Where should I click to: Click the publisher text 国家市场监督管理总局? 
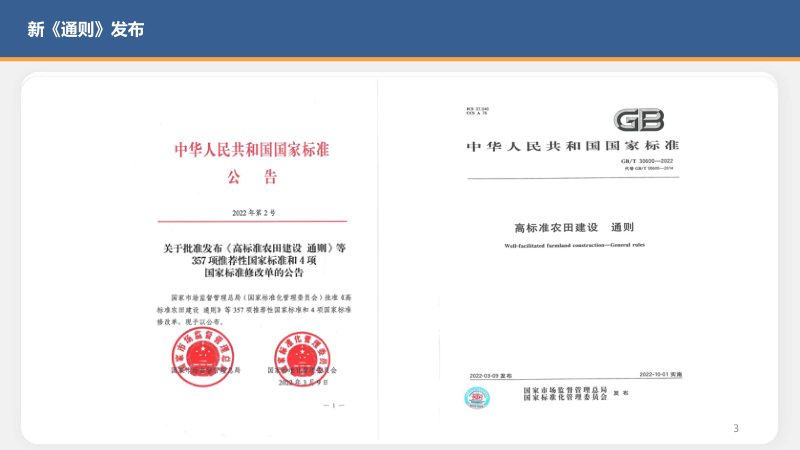[x=565, y=390]
